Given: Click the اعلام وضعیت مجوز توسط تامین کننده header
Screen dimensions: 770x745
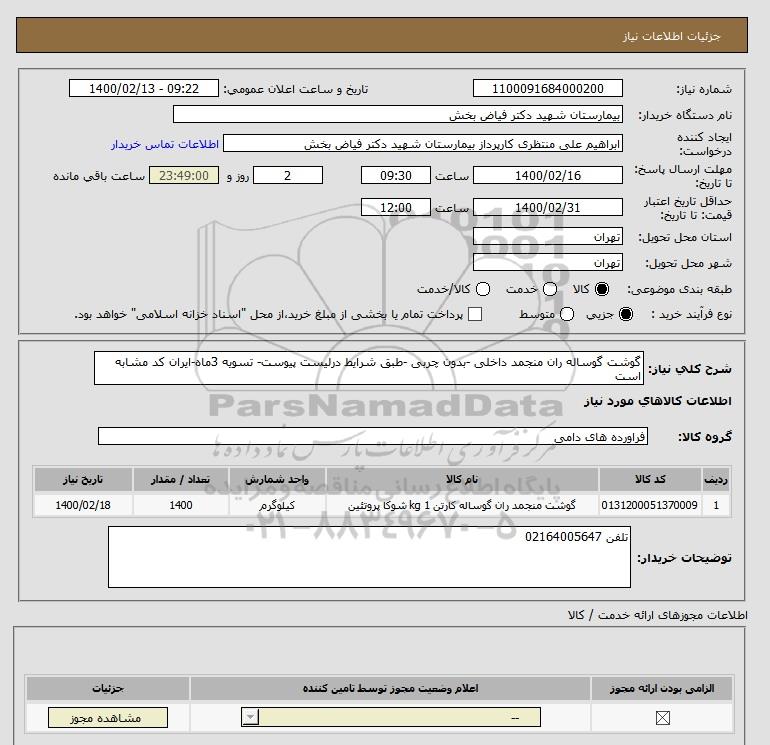Looking at the screenshot, I should tap(390, 689).
